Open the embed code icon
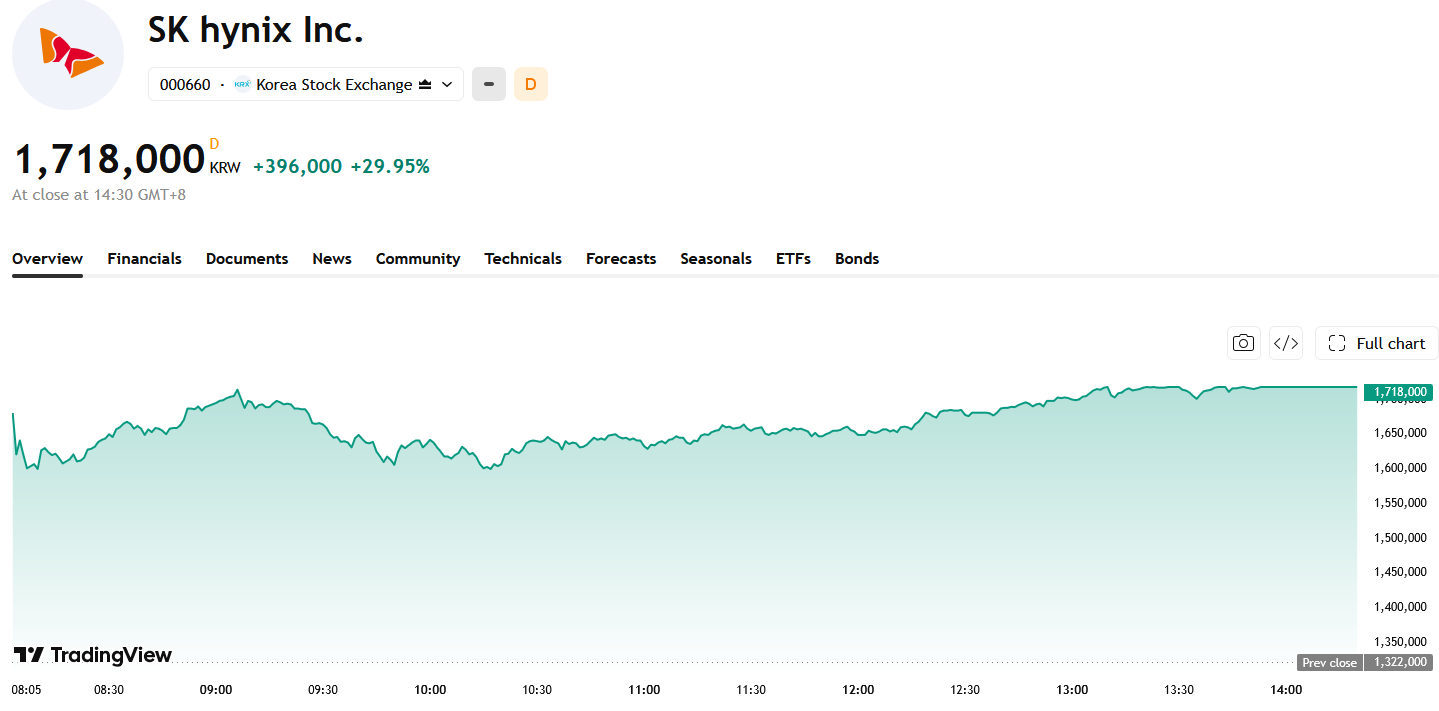The height and width of the screenshot is (711, 1439). [1286, 343]
